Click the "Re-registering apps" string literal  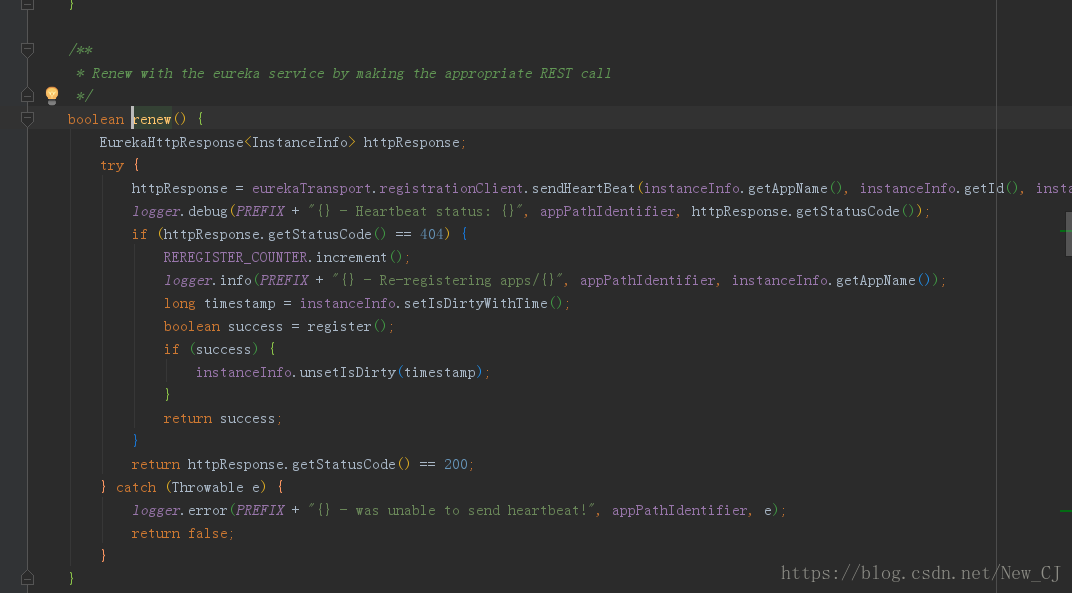(450, 280)
